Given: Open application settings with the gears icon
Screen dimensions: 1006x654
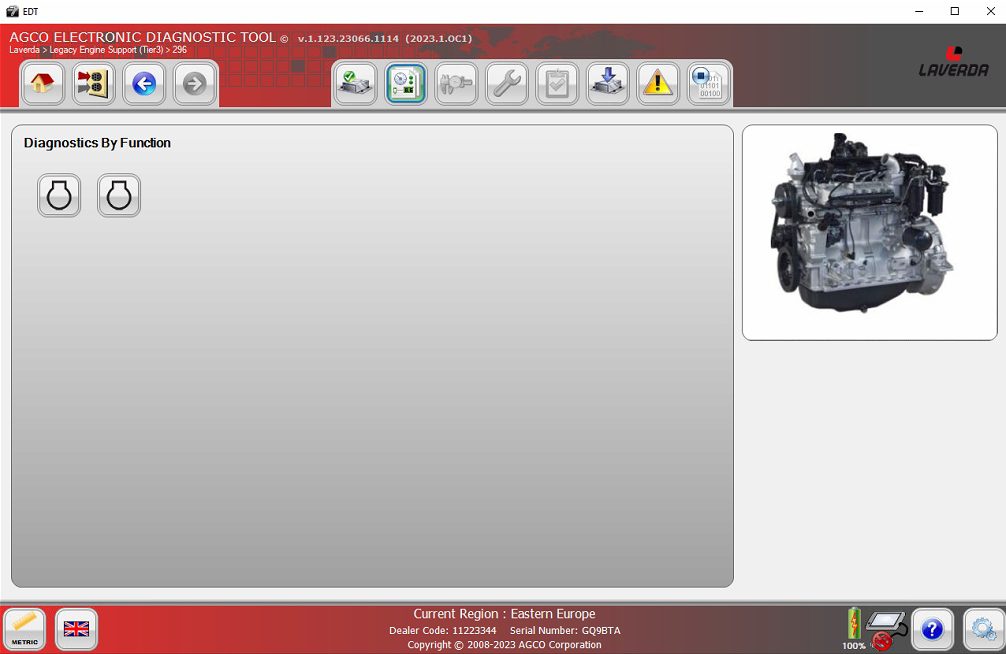Looking at the screenshot, I should (980, 629).
